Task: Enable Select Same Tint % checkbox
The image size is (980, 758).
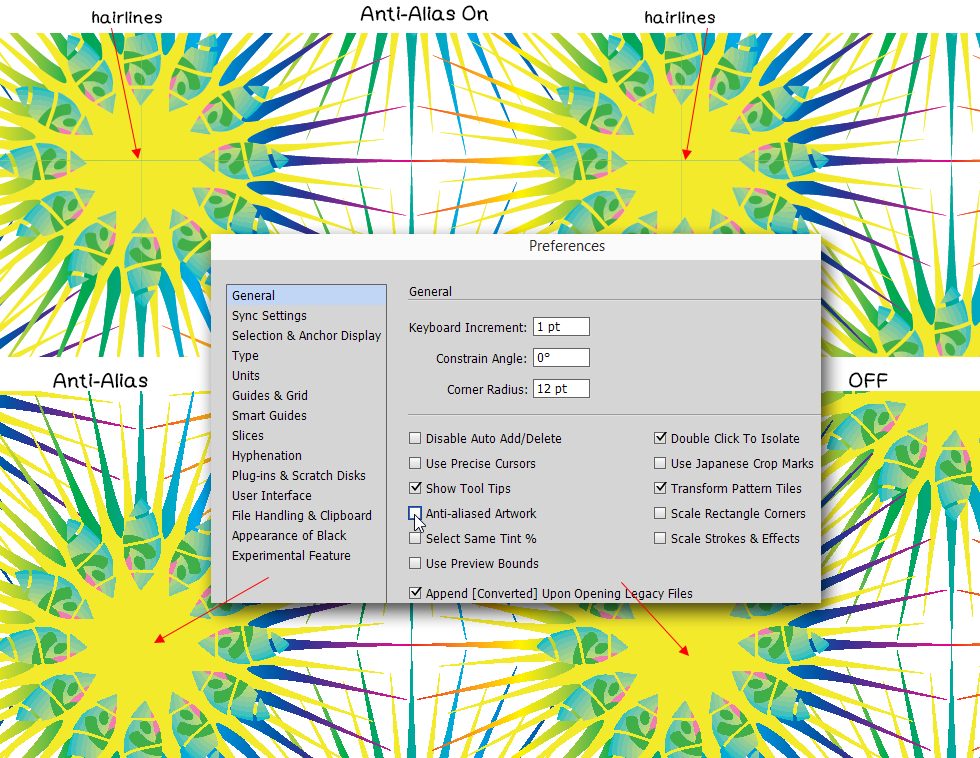Action: (x=415, y=539)
